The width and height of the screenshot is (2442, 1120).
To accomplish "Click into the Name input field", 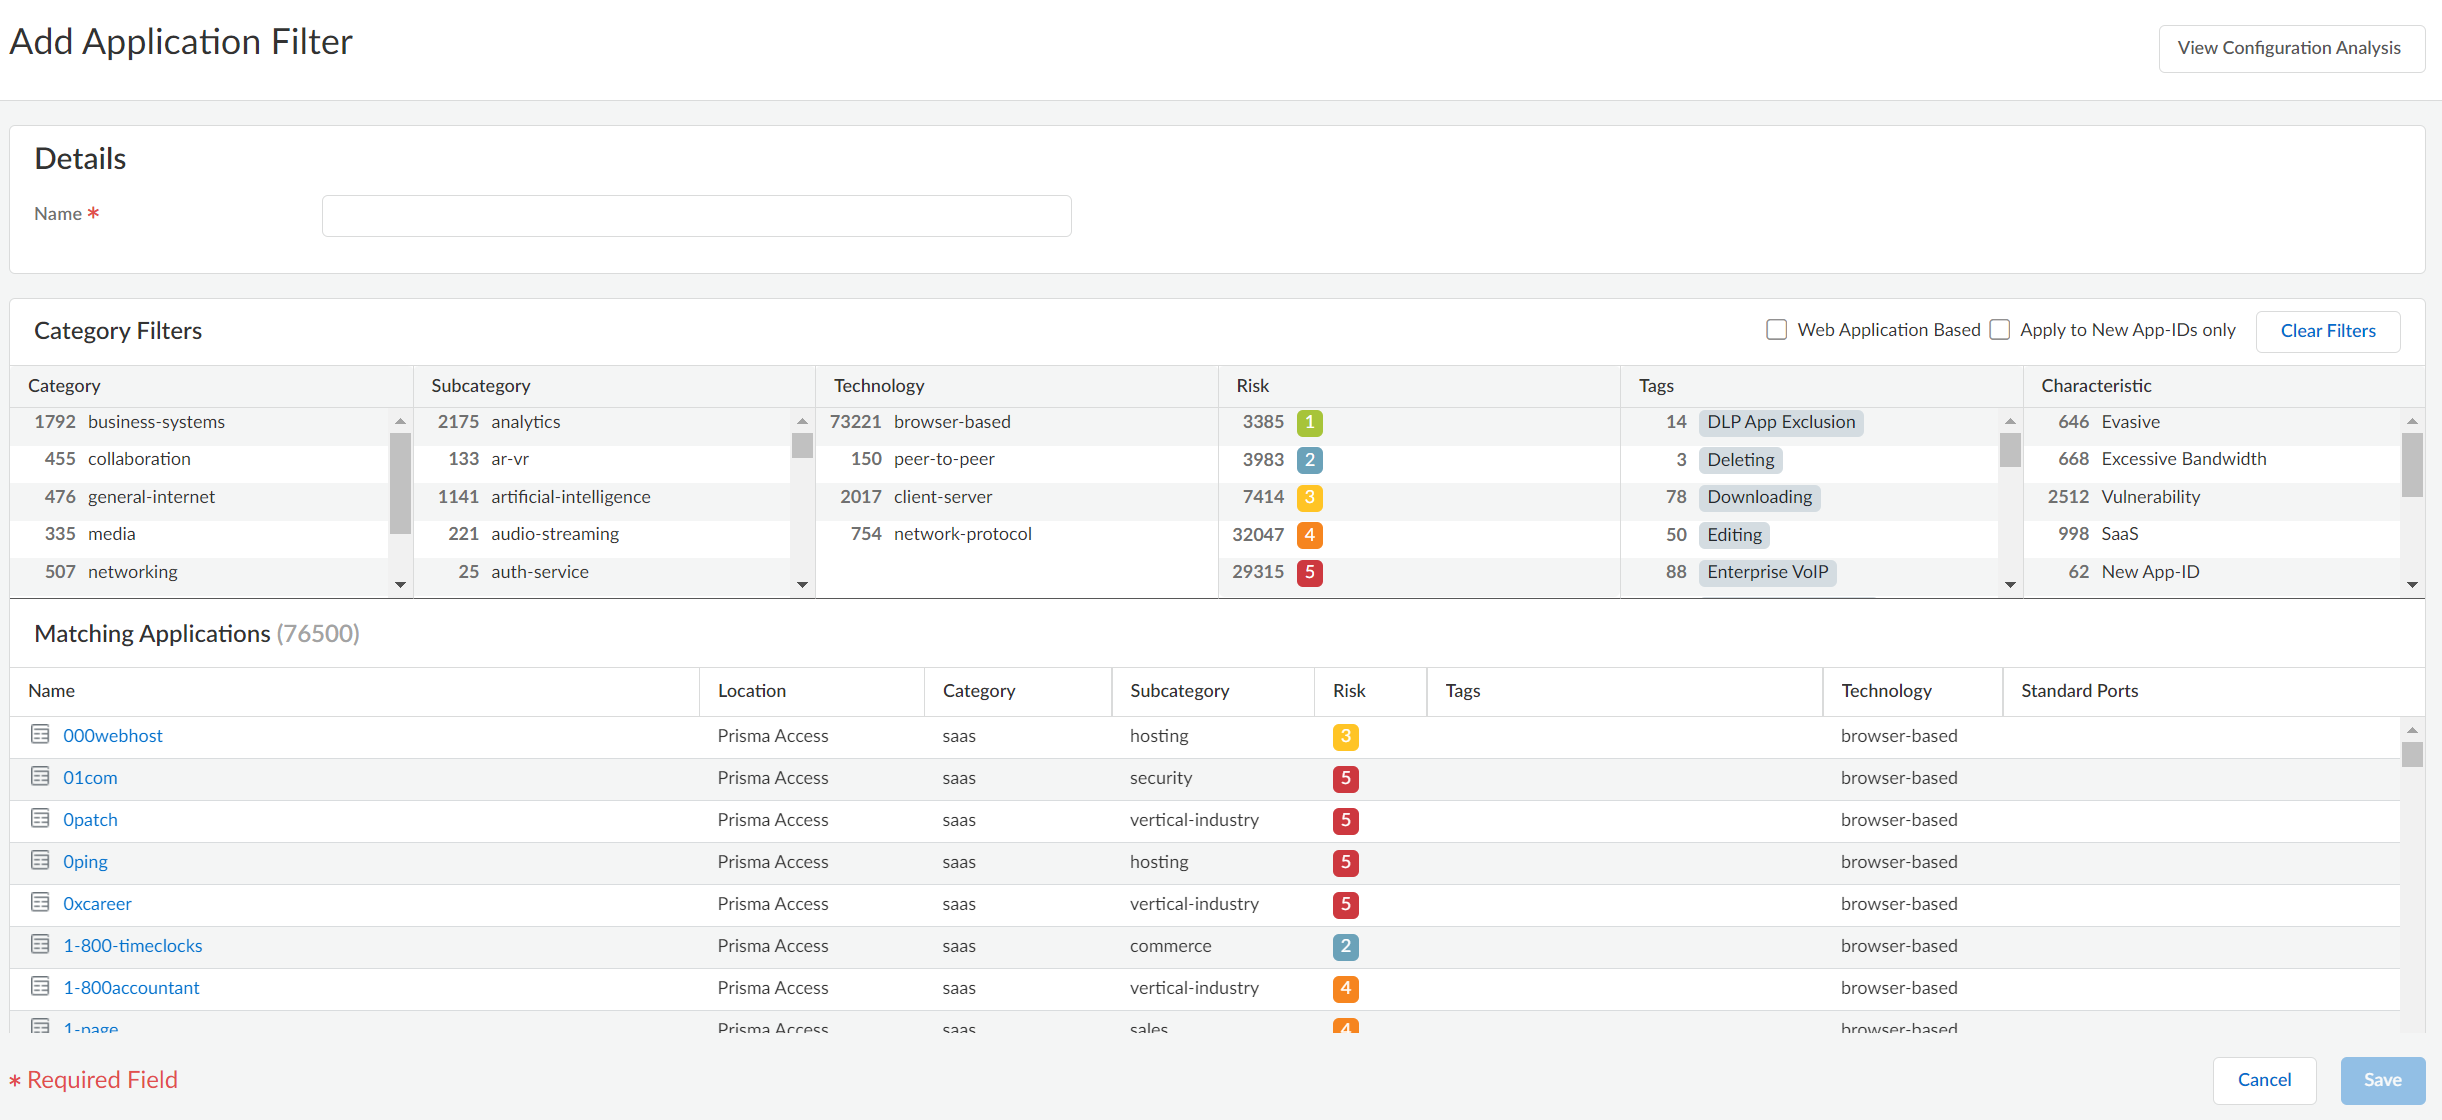I will click(x=696, y=216).
